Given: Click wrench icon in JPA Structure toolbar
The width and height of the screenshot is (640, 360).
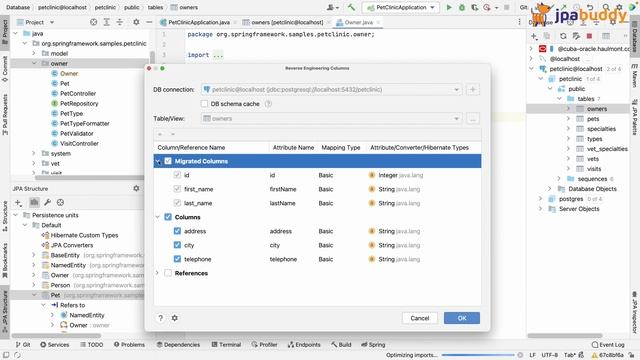Looking at the screenshot, I should click(47, 202).
